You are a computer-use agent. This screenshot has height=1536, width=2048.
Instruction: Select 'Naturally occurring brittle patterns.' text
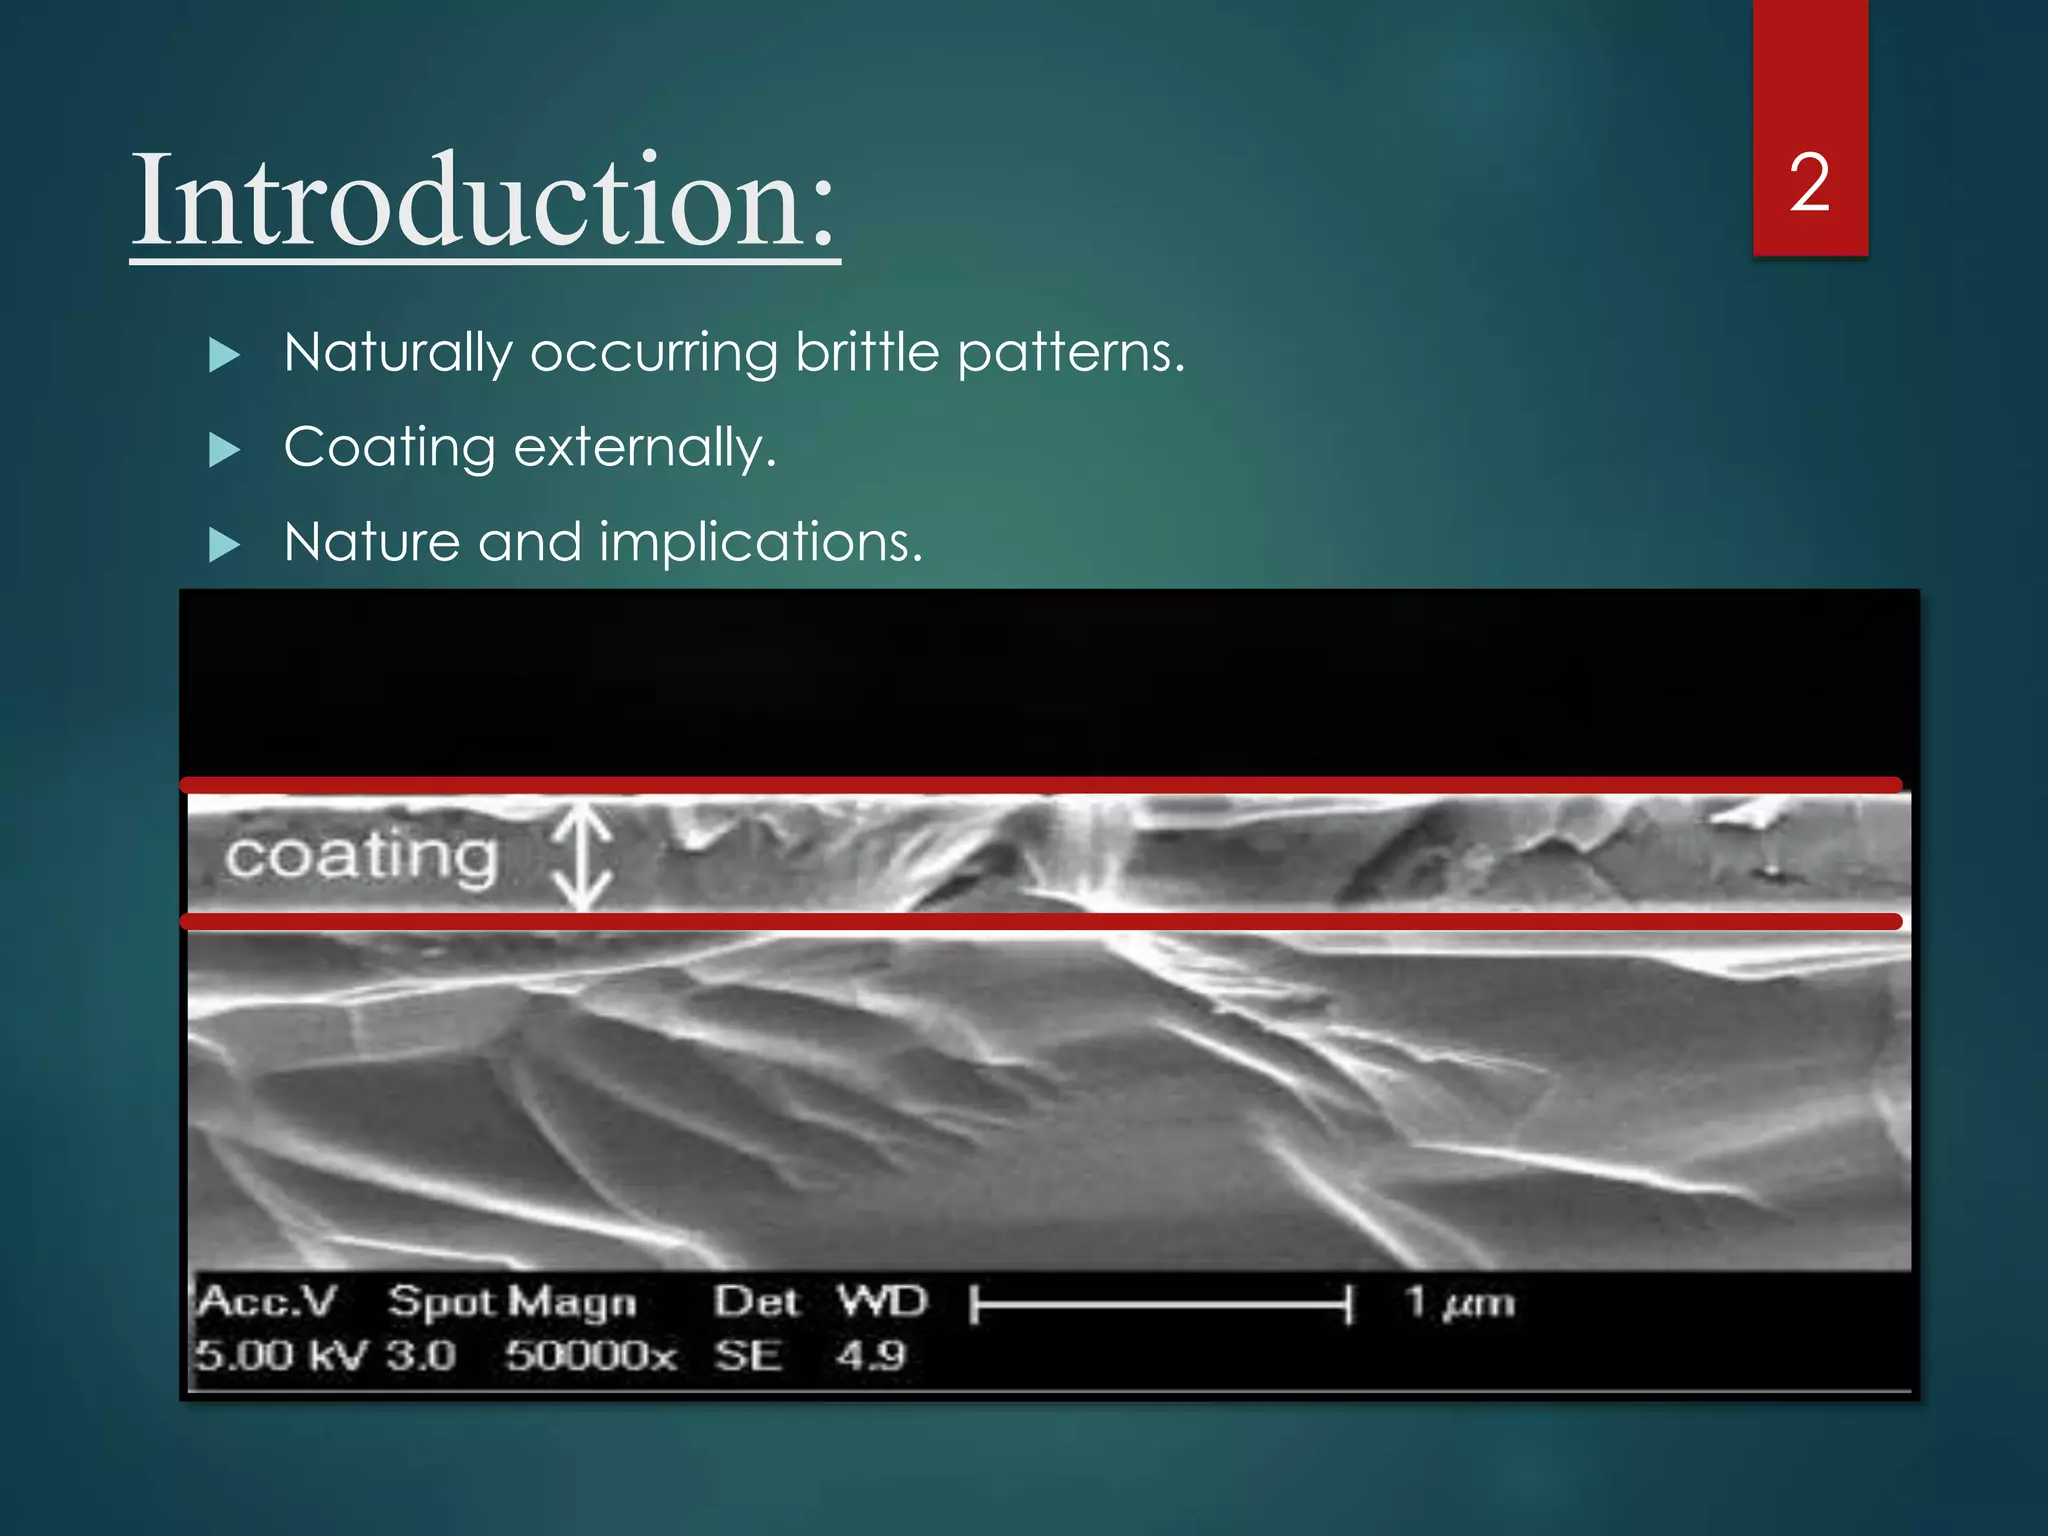point(734,353)
